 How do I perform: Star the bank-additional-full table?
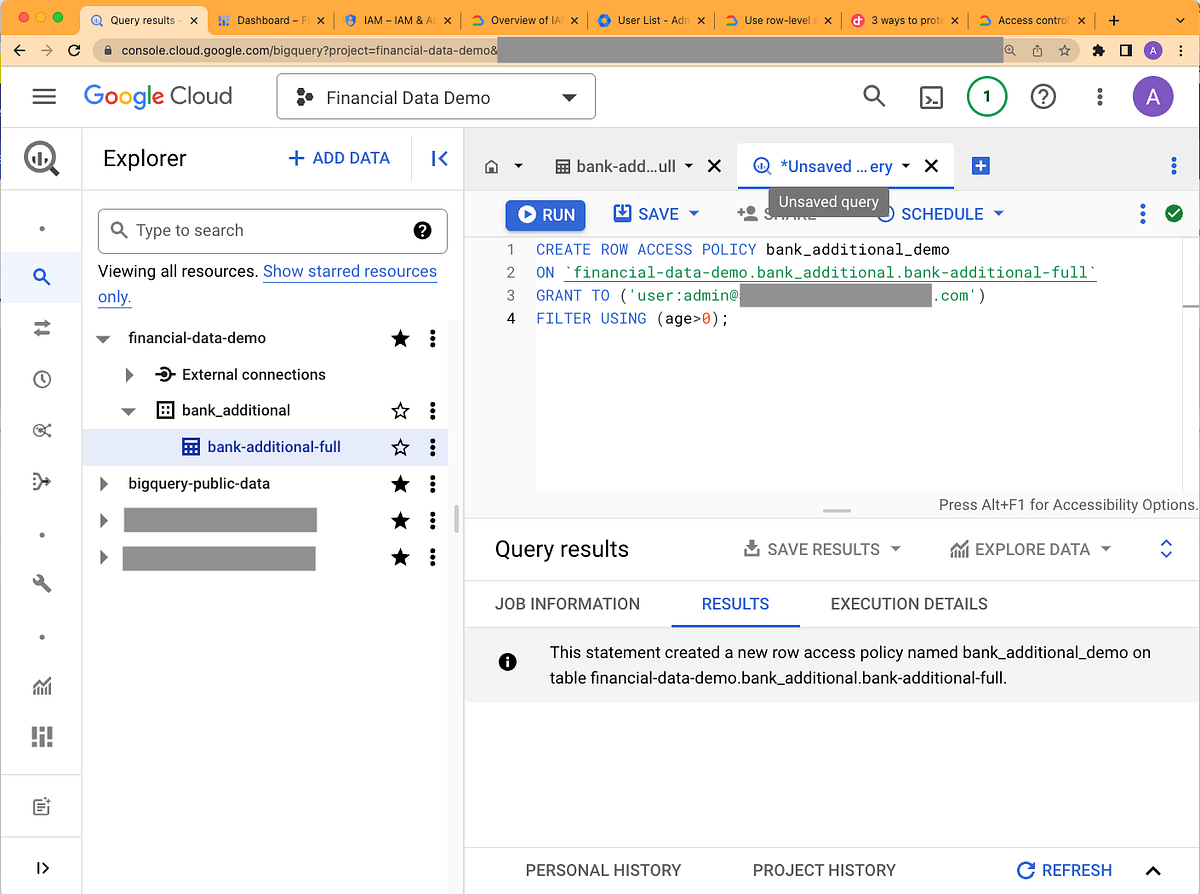pos(400,446)
